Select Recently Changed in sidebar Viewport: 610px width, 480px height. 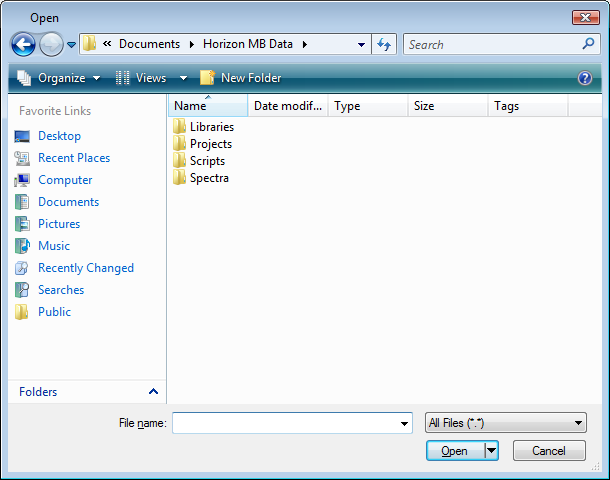point(85,268)
